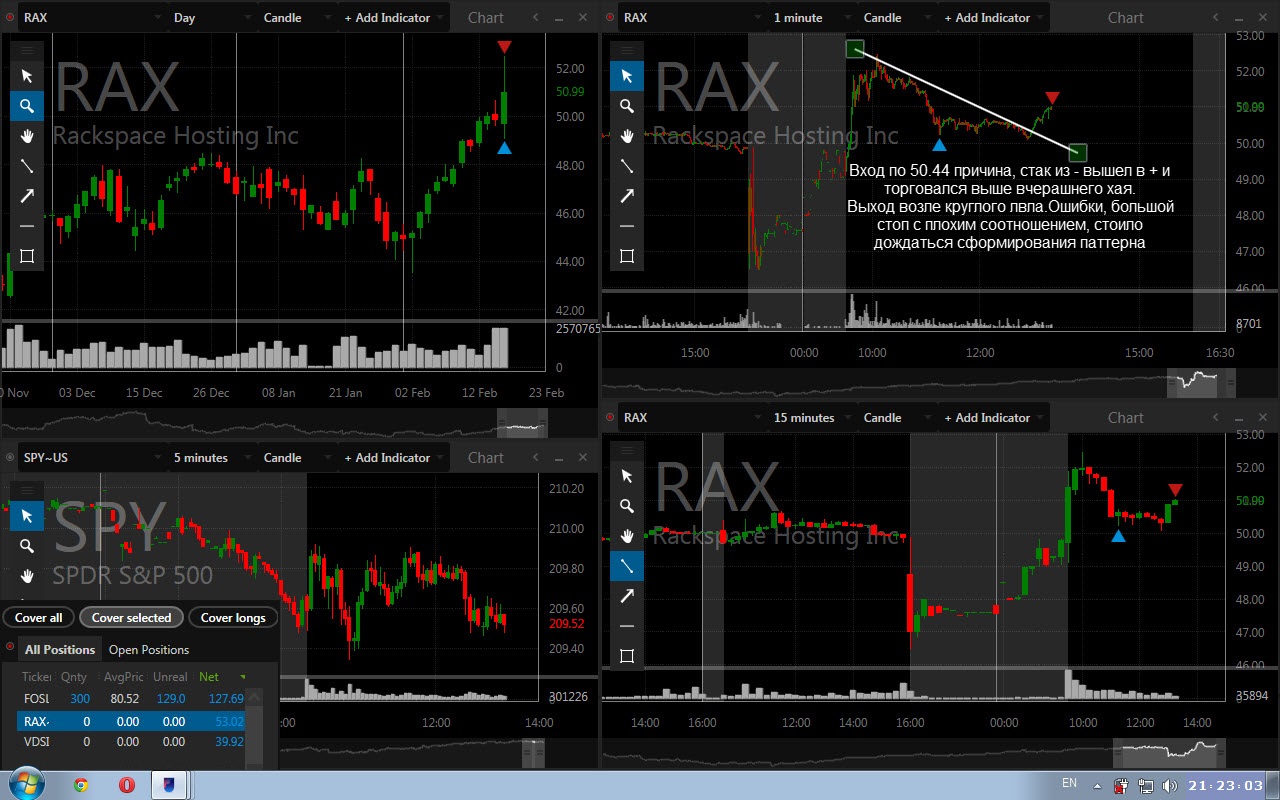1280x800 pixels.
Task: Sort positions by the AvgPric column header
Action: coord(123,677)
